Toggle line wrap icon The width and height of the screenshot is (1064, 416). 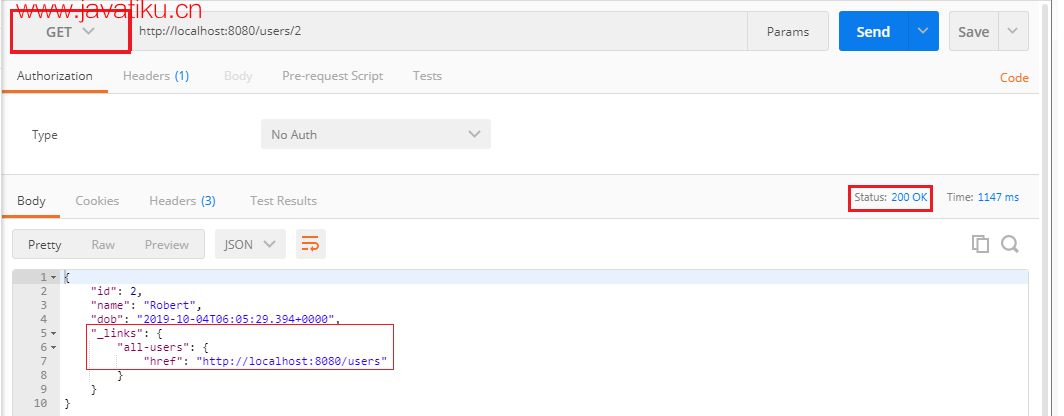(311, 244)
